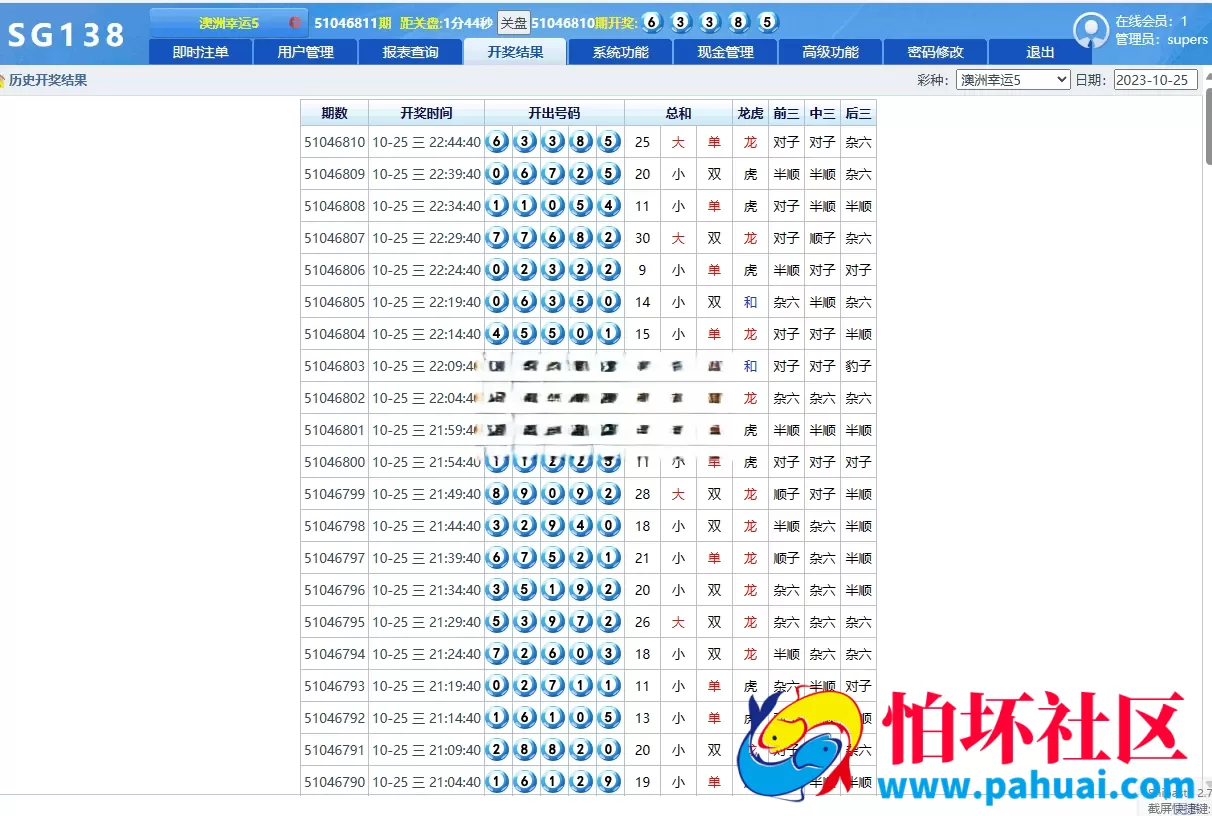
Task: Open the 用户管理 tab
Action: pos(305,52)
